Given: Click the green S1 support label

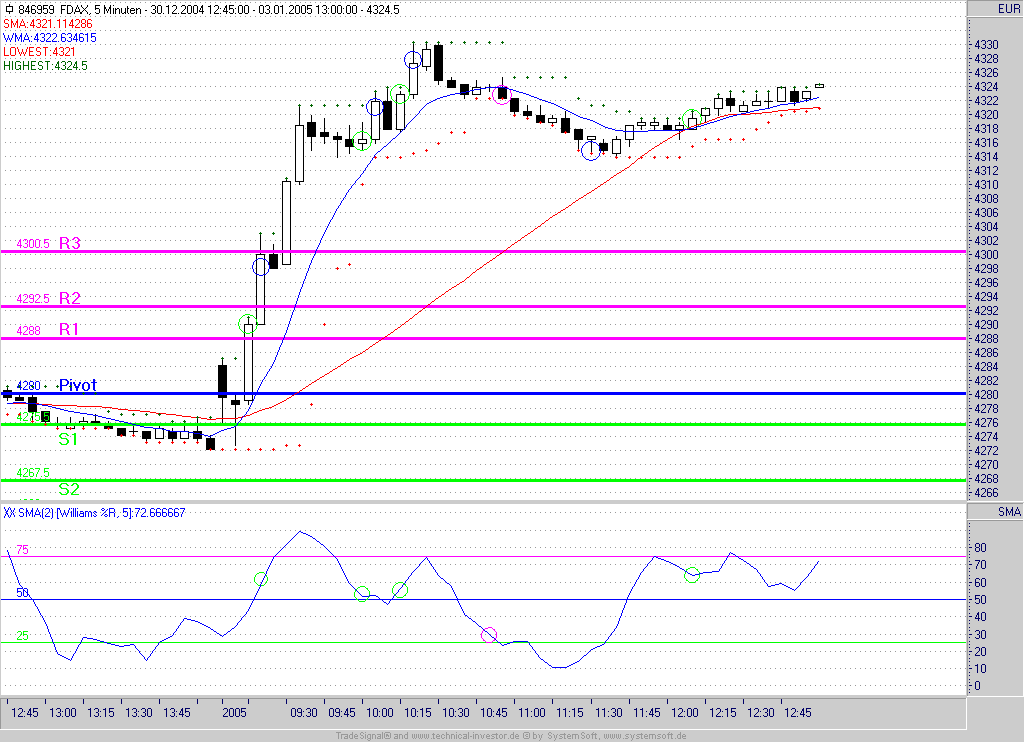Looking at the screenshot, I should click(x=68, y=439).
